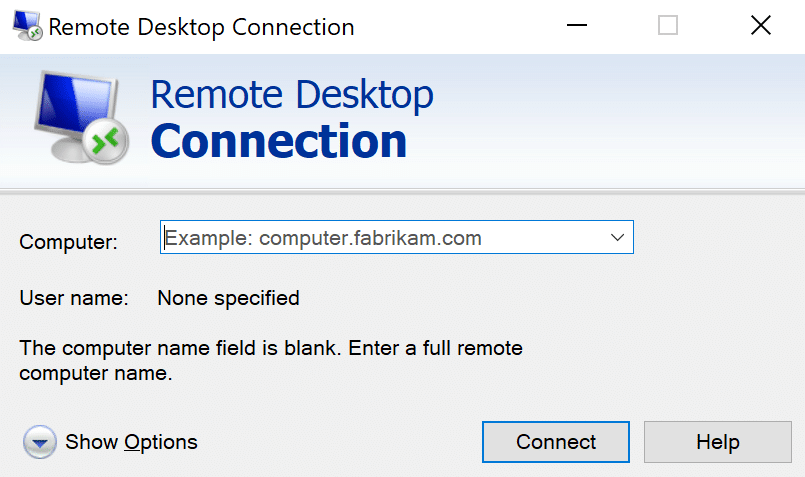Click the "User name:" label
Viewport: 805px width, 477px height.
pos(74,298)
